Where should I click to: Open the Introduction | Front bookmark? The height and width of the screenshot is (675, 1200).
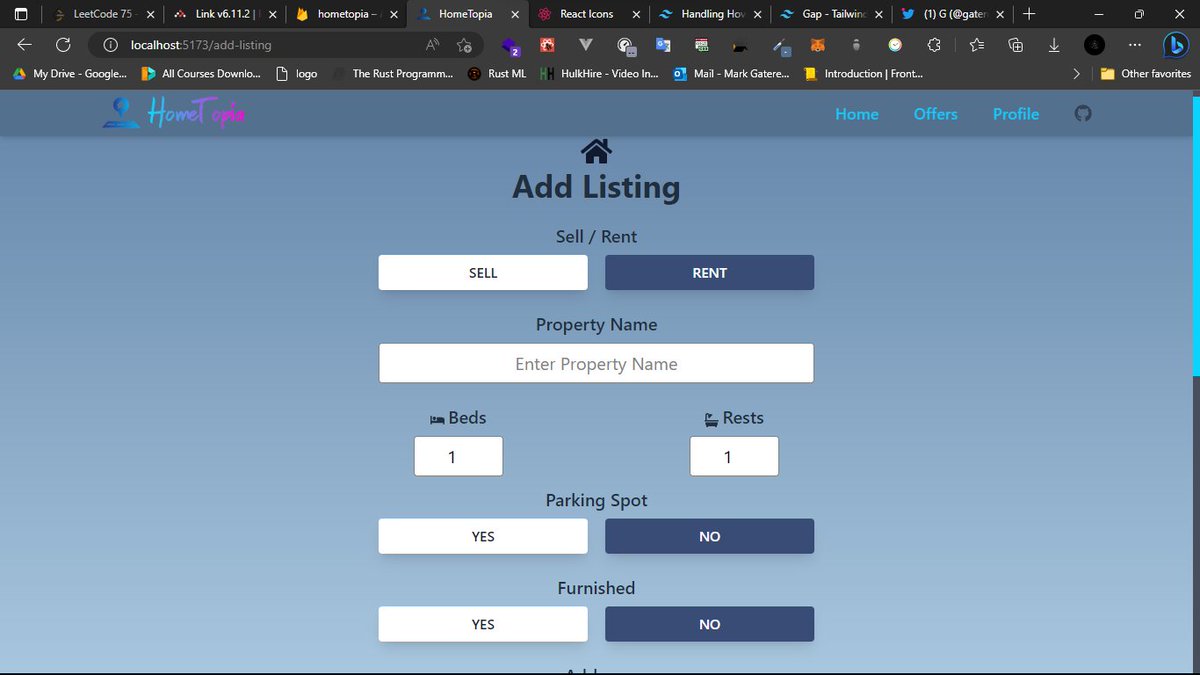pos(863,74)
